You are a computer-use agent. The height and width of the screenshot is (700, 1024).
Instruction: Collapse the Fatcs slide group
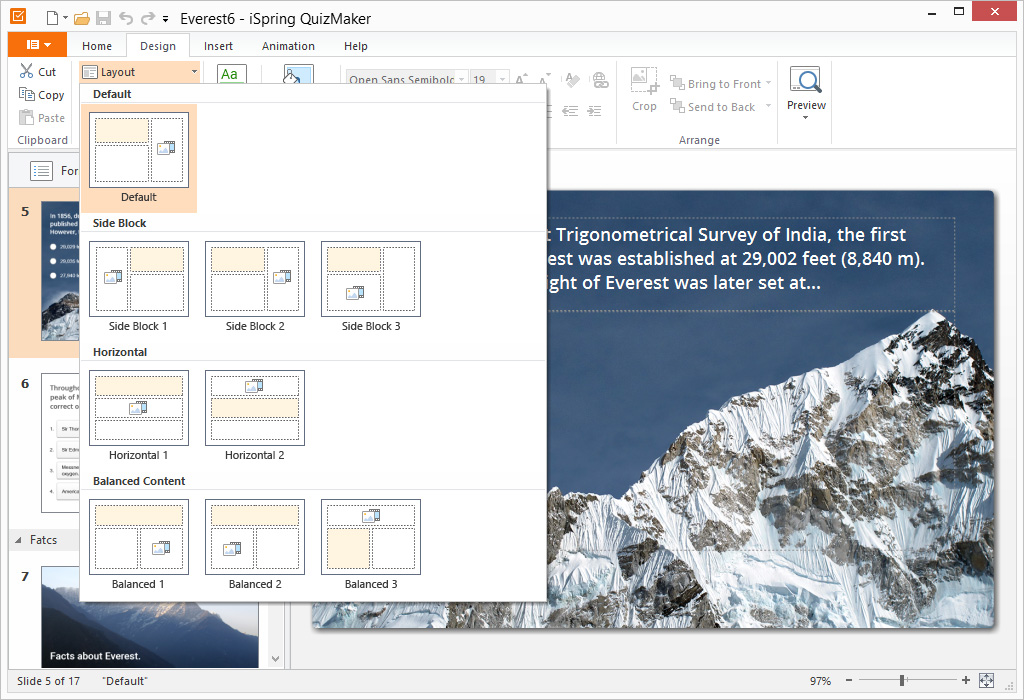(18, 540)
